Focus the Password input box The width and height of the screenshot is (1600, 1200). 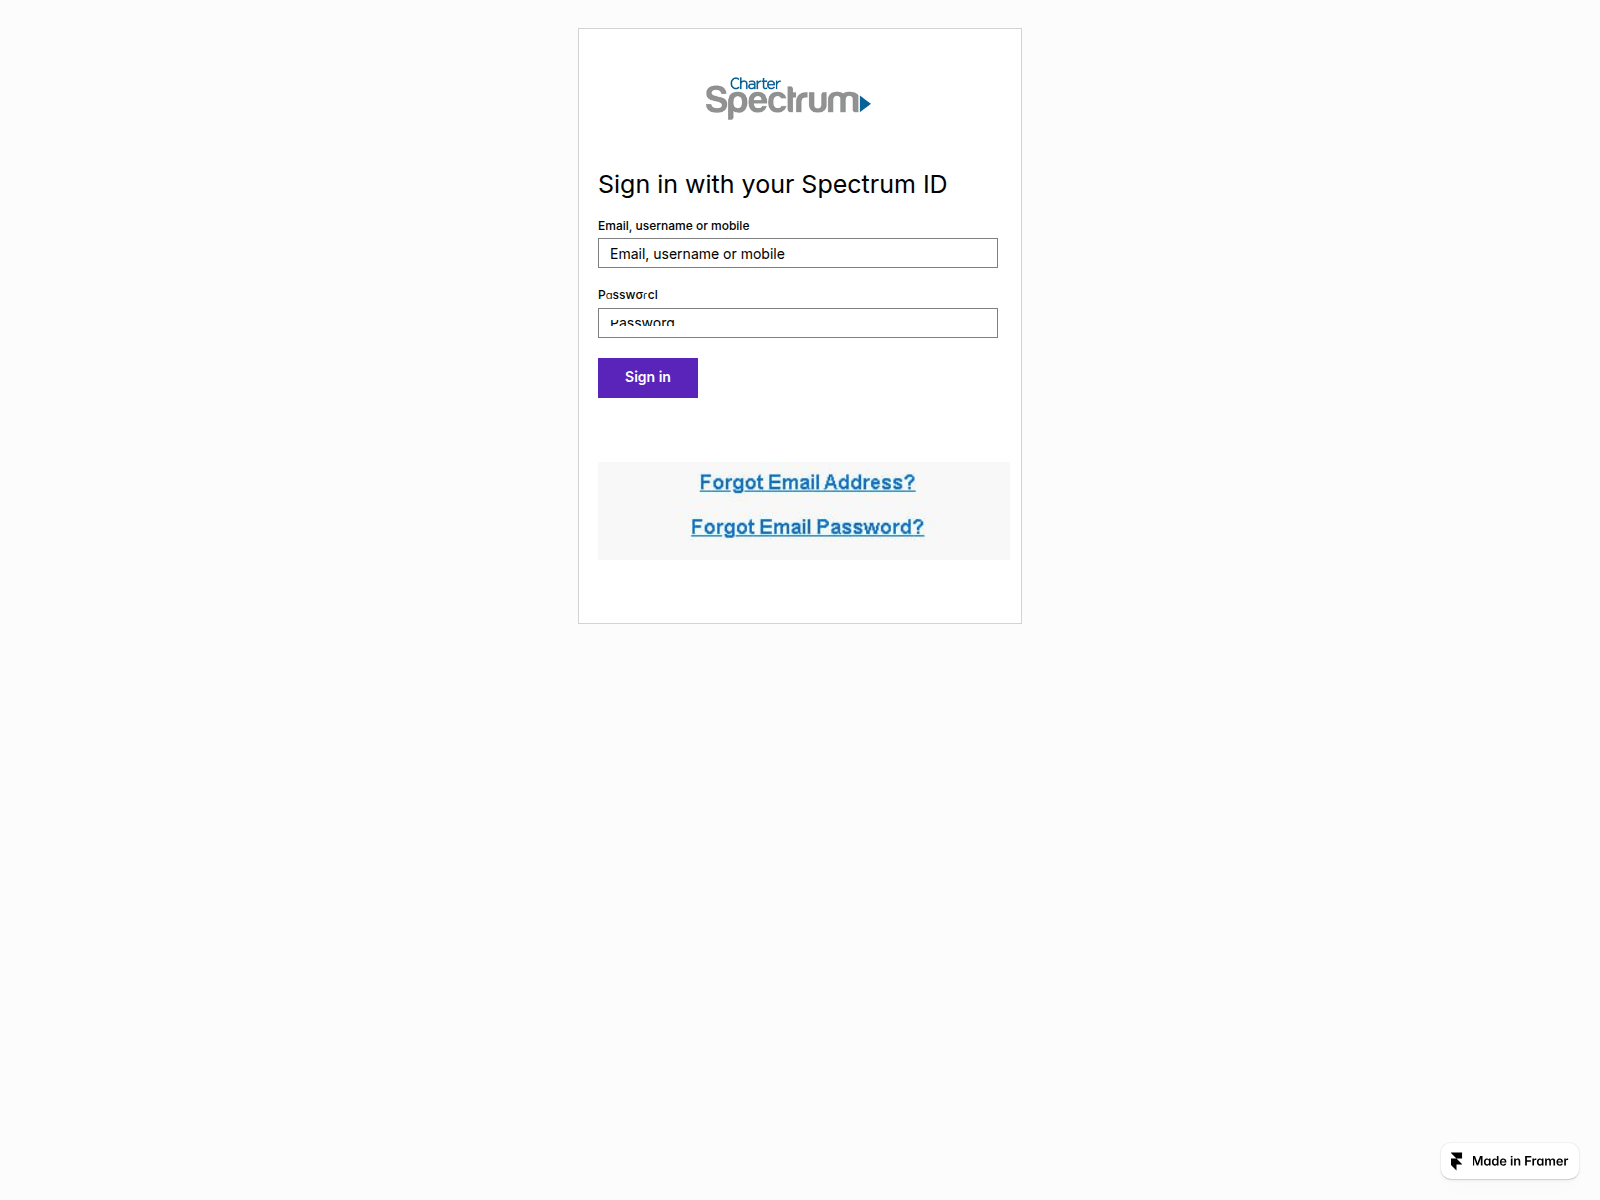click(798, 323)
